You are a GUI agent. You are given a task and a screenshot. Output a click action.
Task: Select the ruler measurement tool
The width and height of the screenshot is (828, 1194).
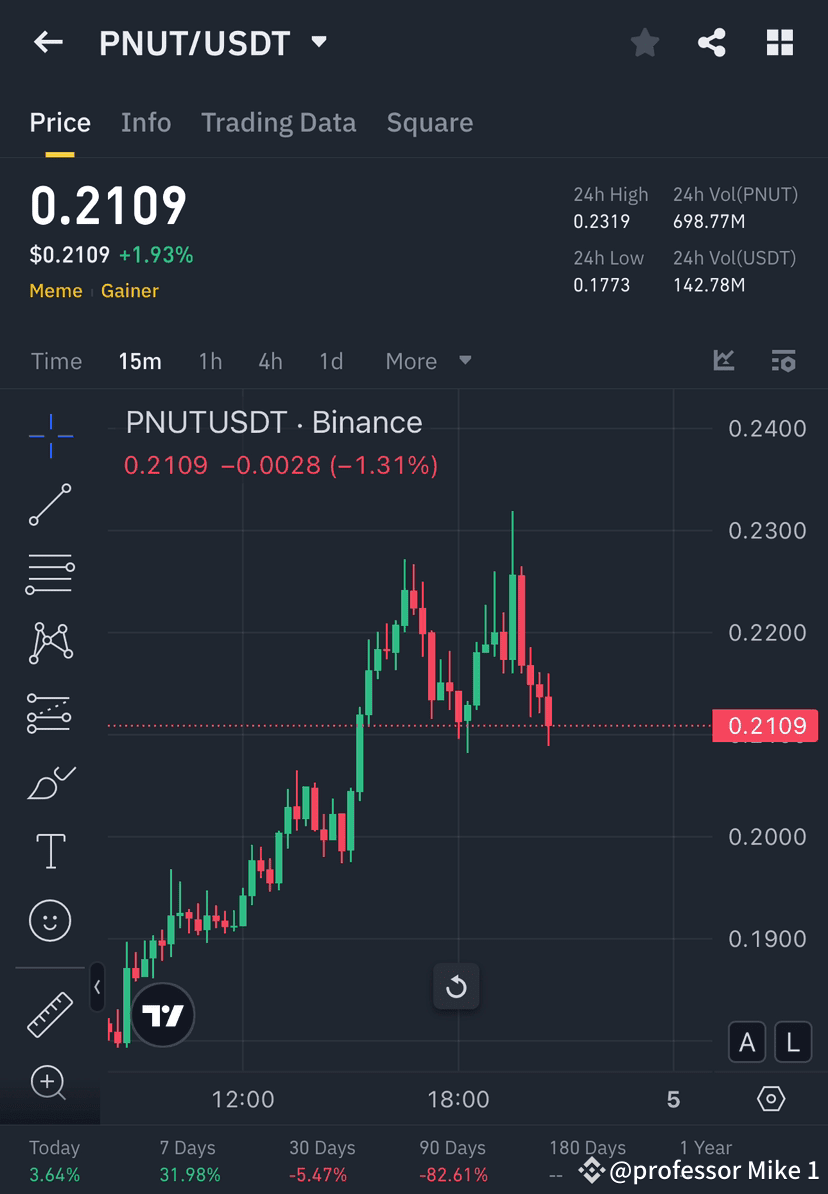(50, 1013)
